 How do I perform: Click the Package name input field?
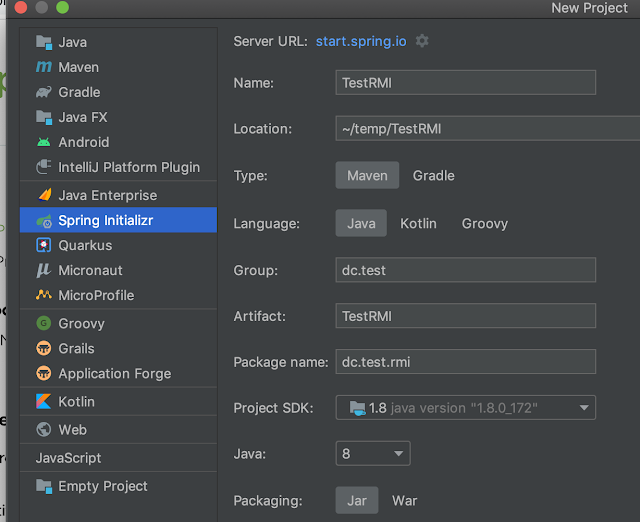pyautogui.click(x=466, y=361)
